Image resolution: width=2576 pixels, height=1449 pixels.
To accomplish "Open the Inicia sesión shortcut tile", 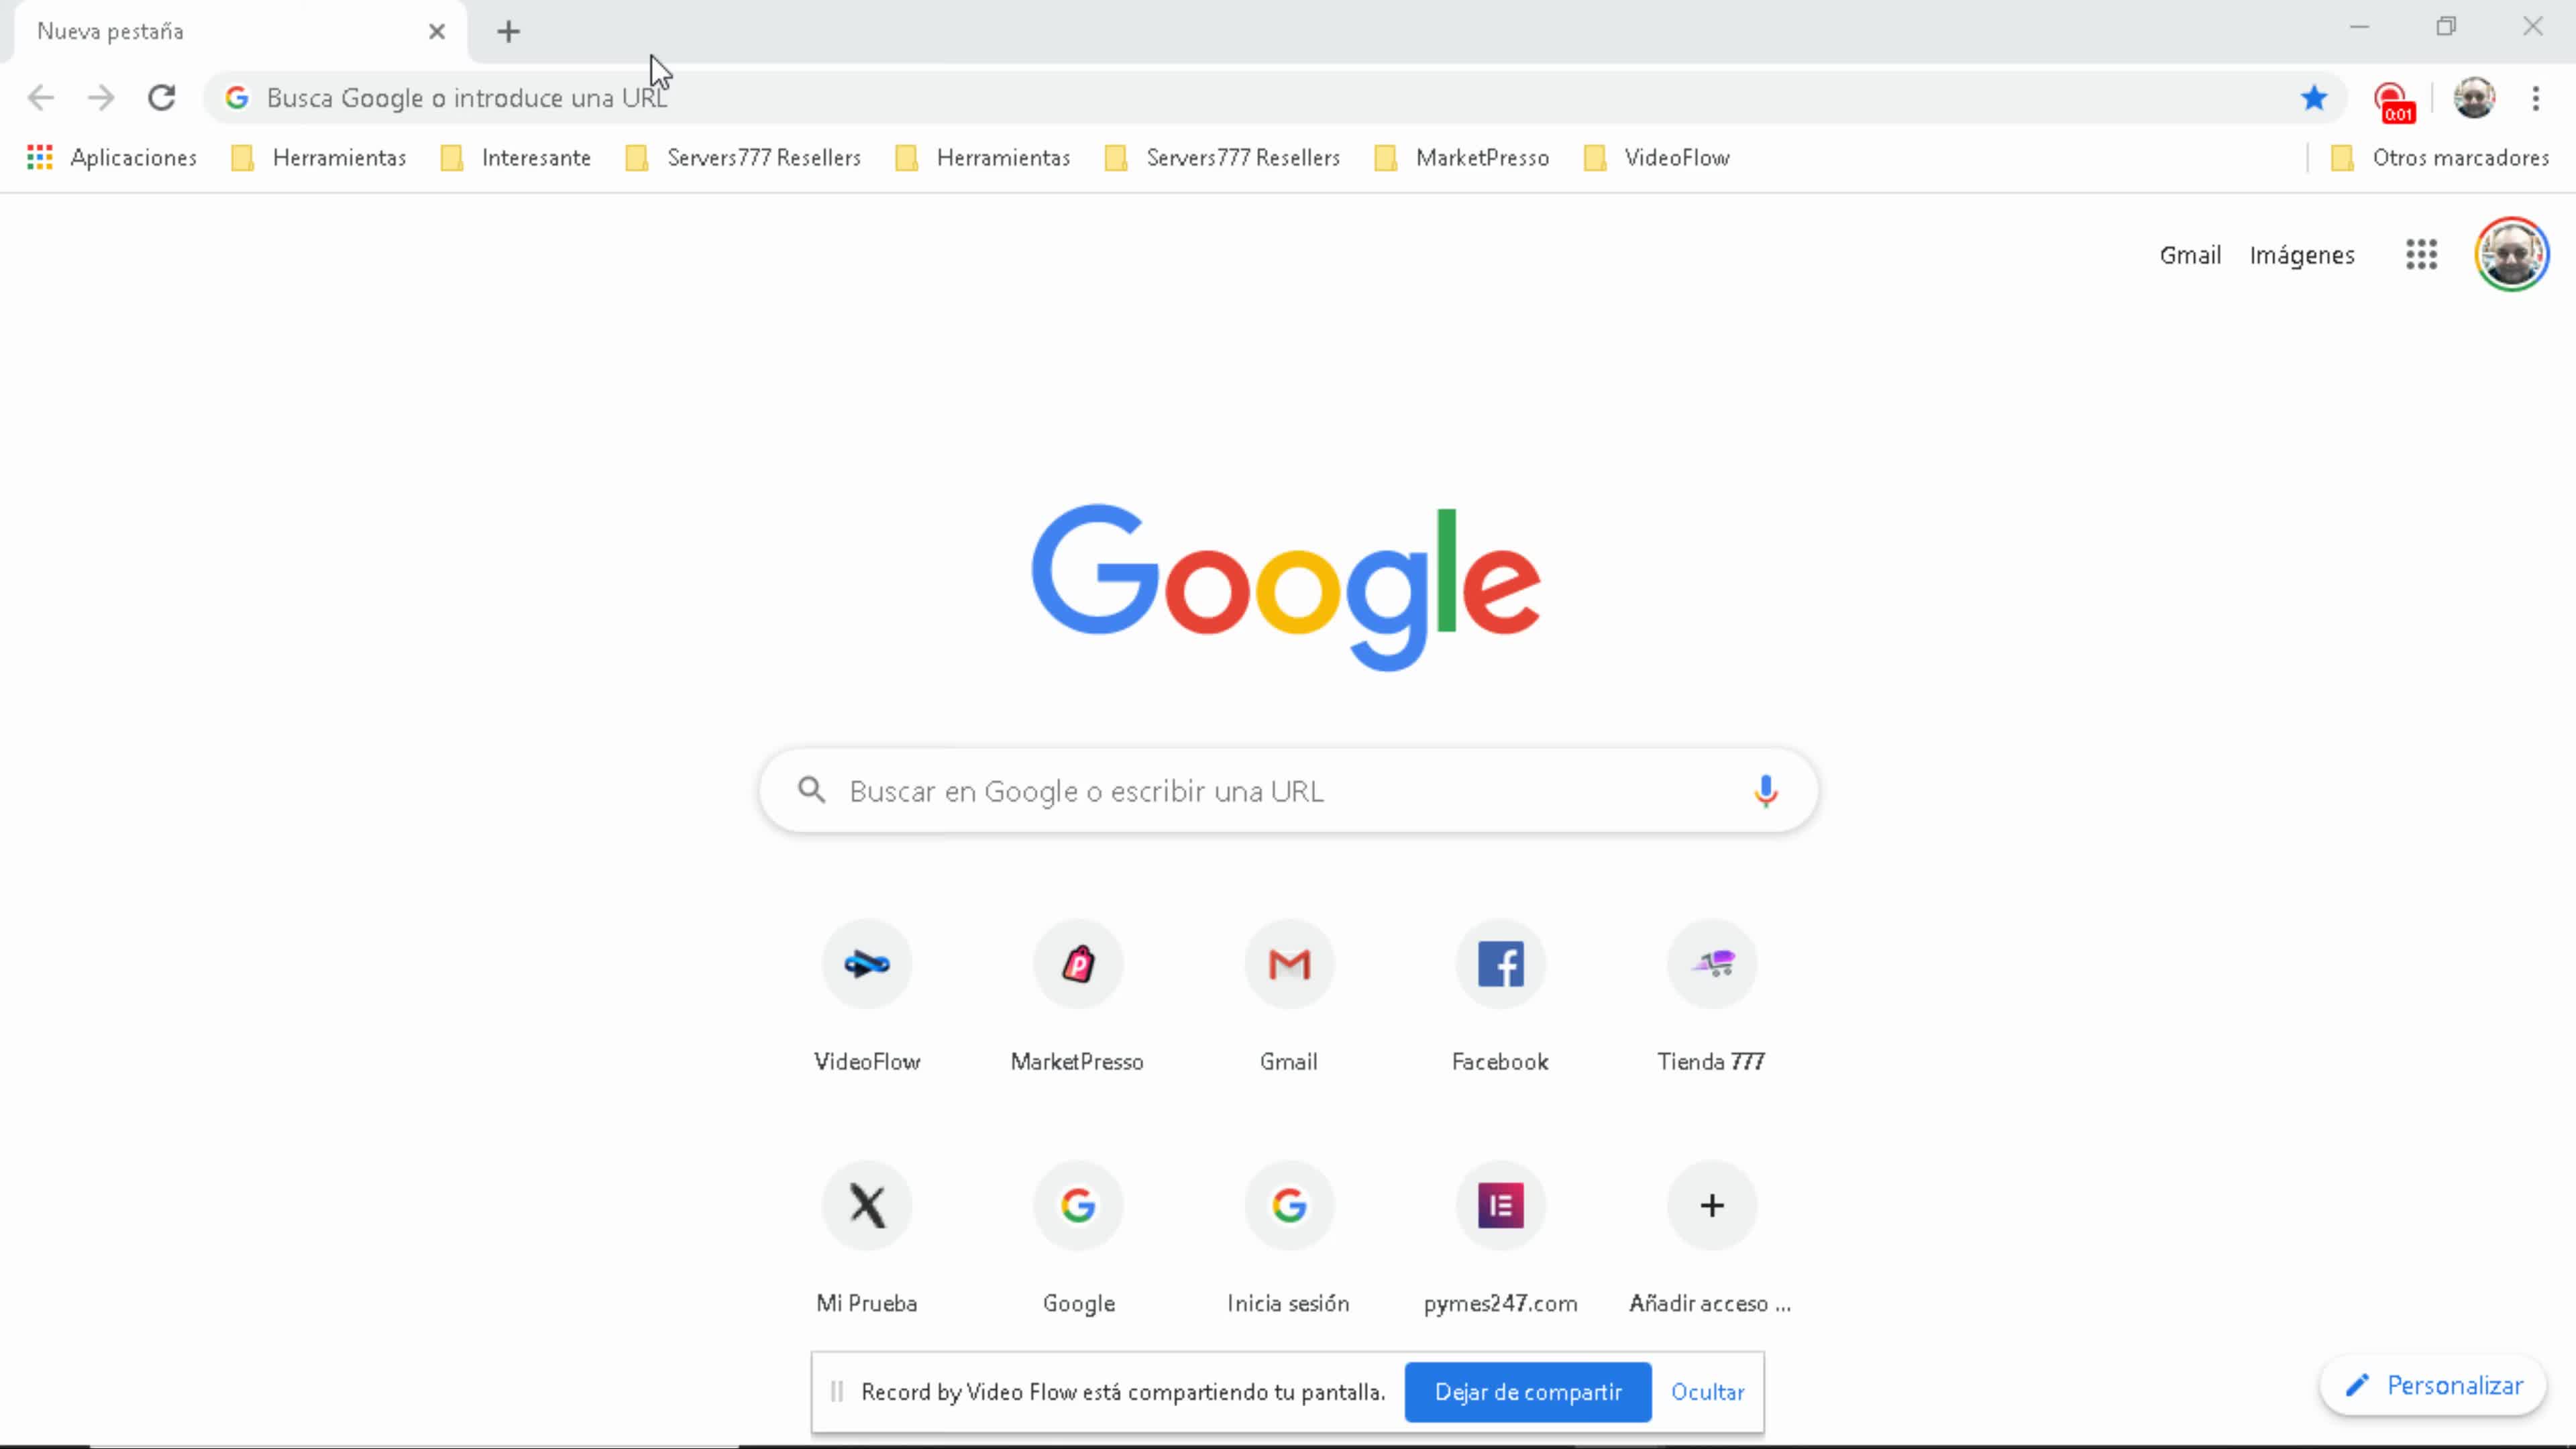I will [1289, 1238].
